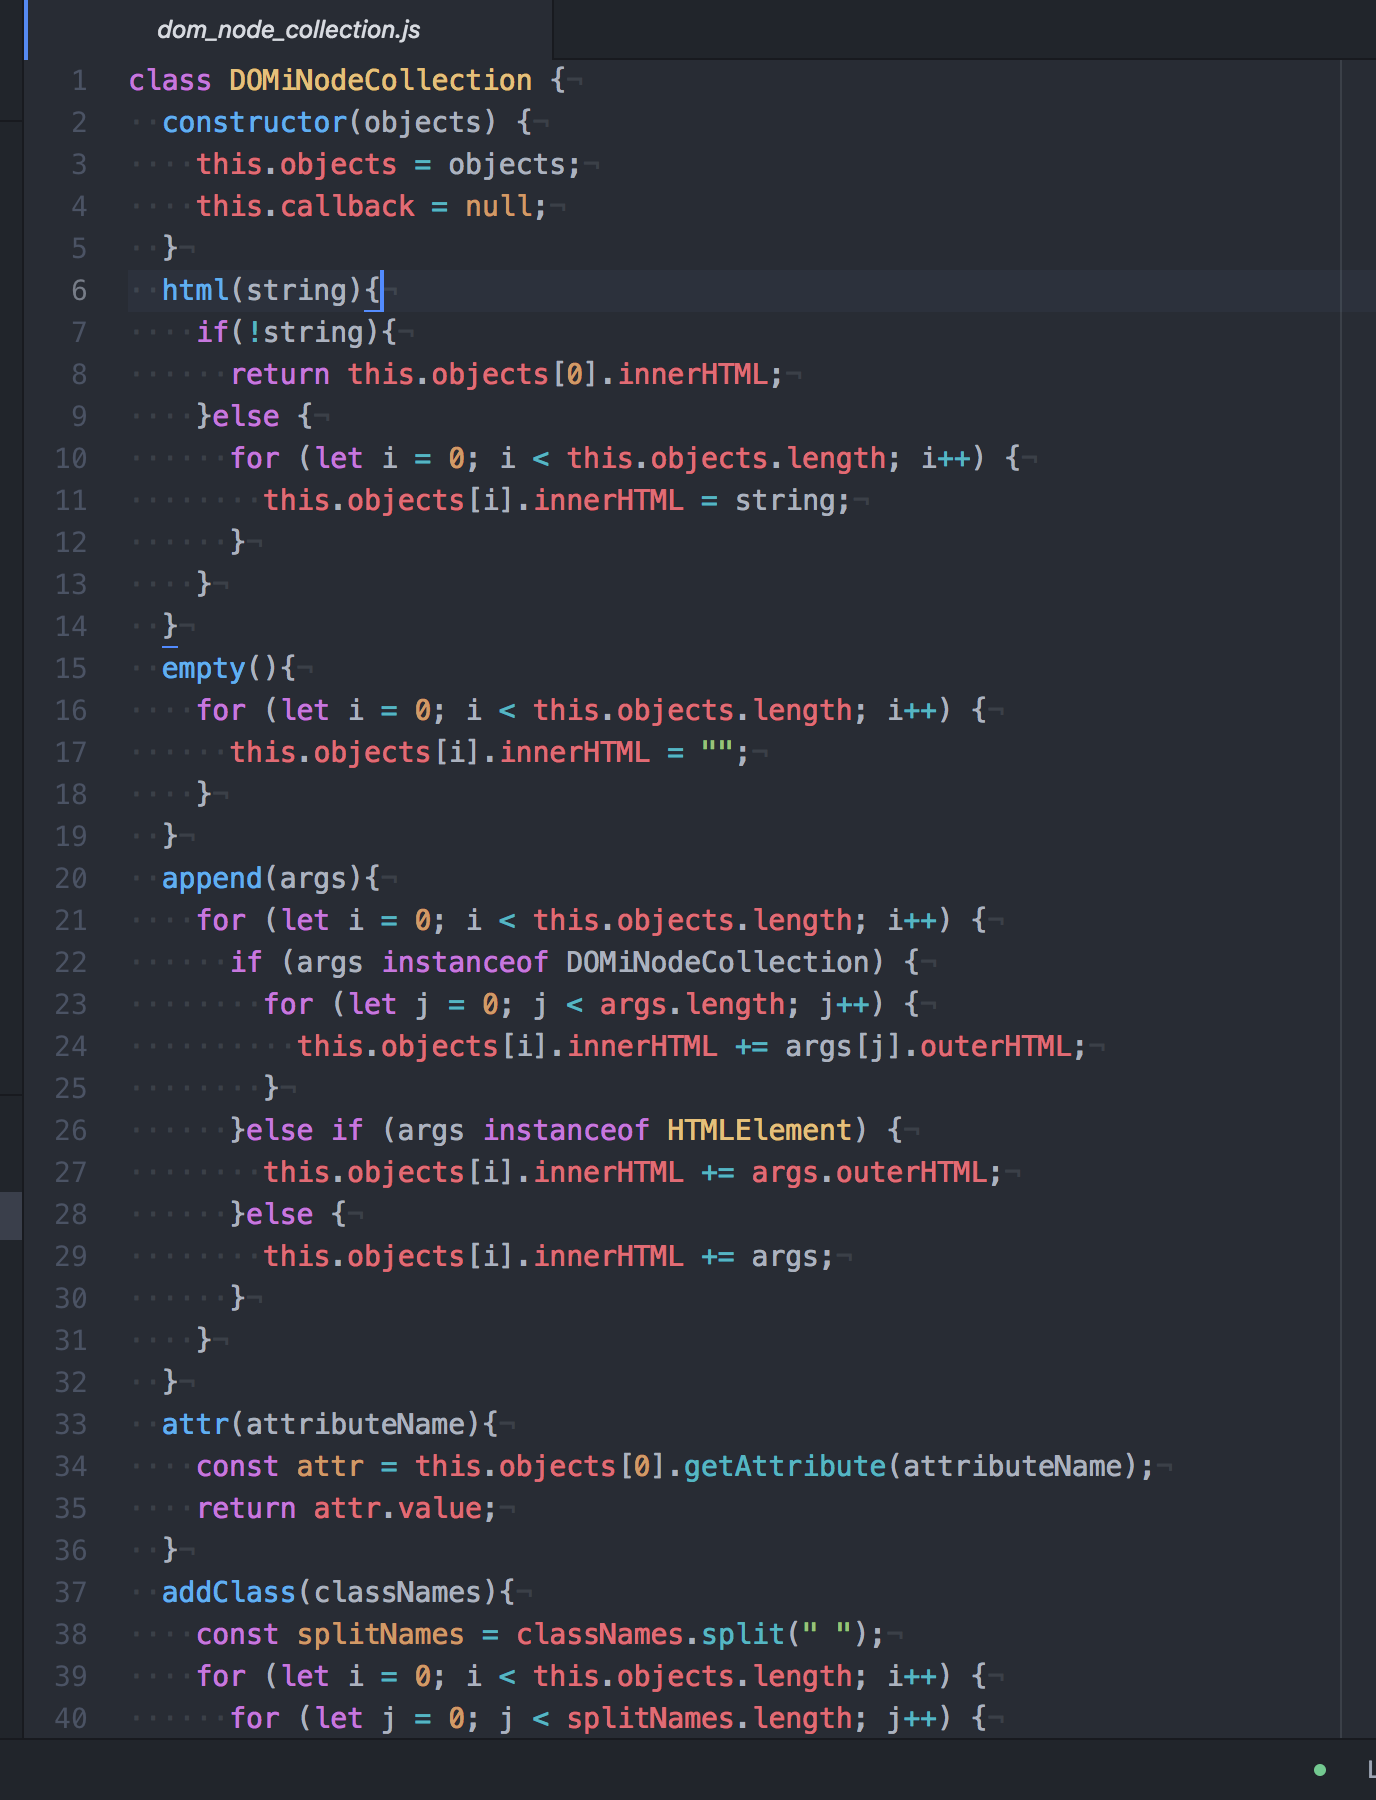Click the DOMiNodeCollection class name on line 1
The image size is (1376, 1800).
click(380, 80)
